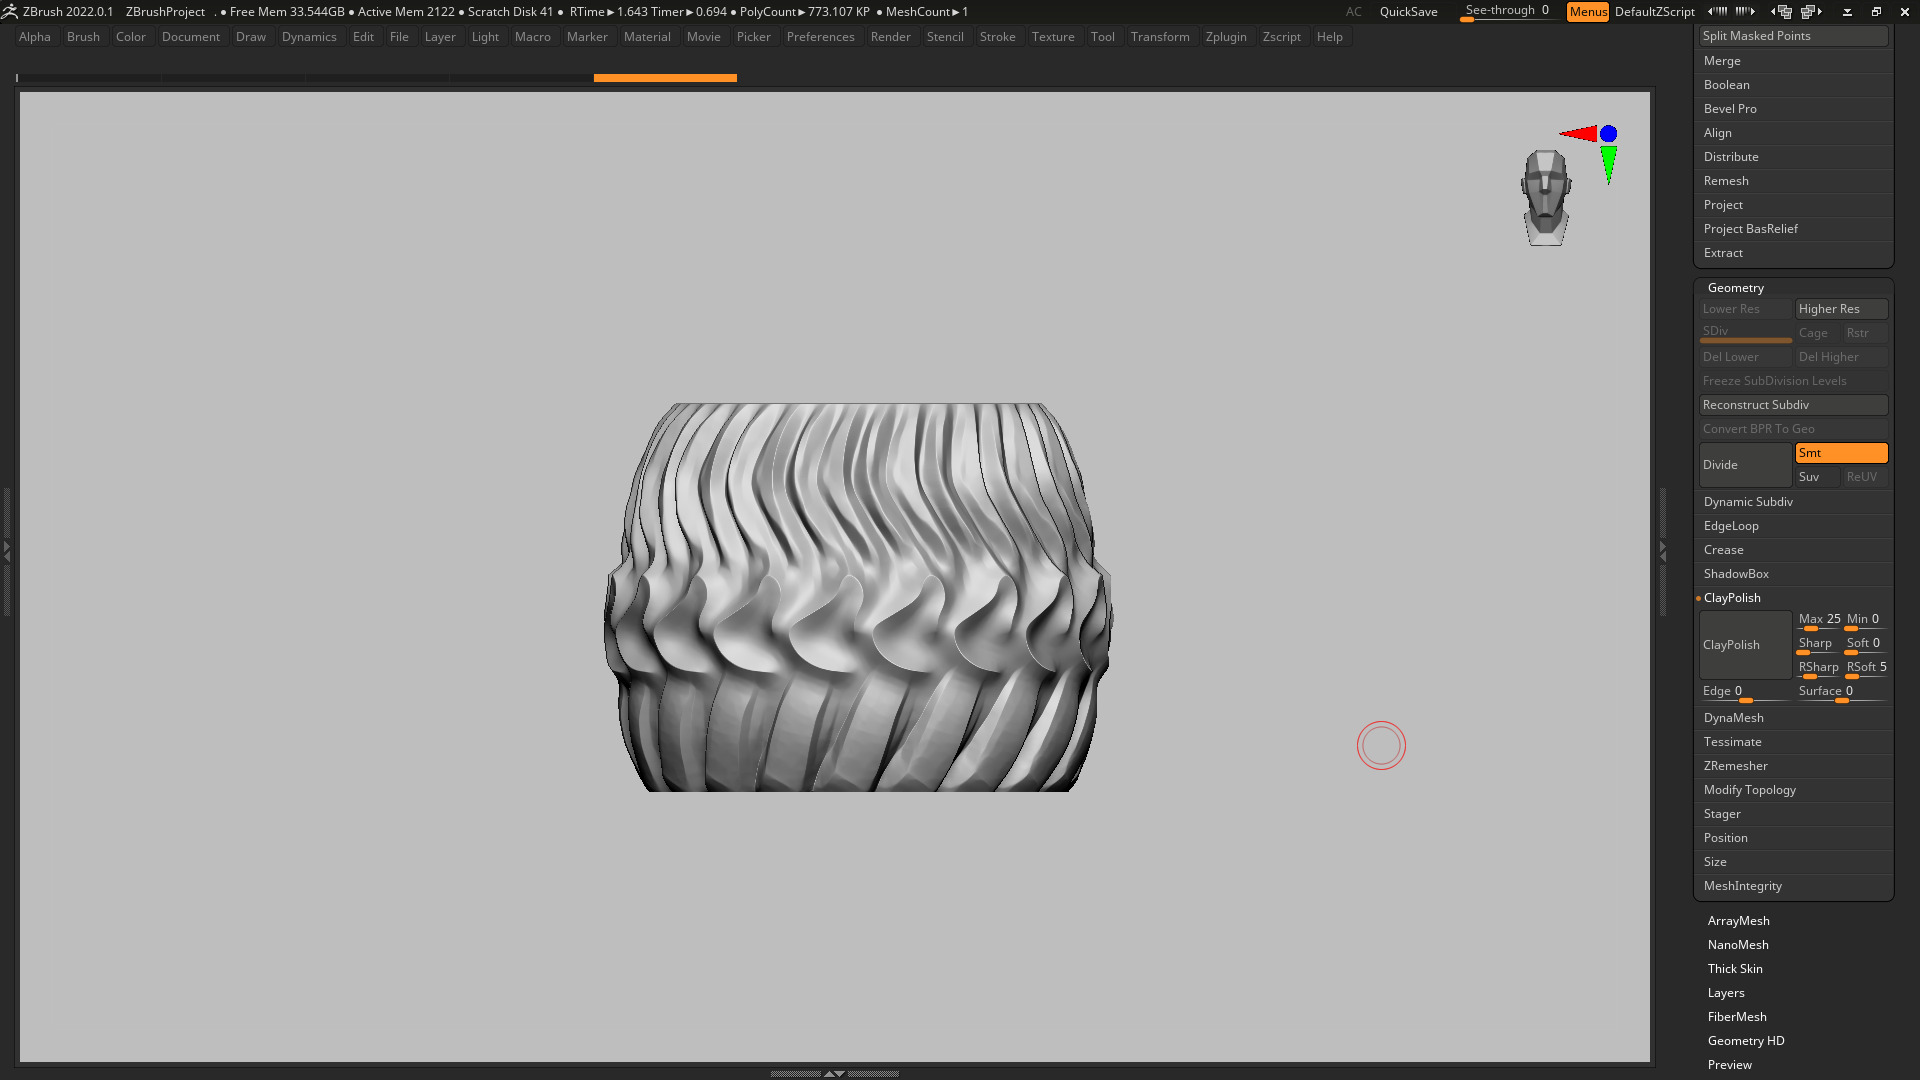Open the Transform menu
This screenshot has height=1080, width=1920.
1160,37
